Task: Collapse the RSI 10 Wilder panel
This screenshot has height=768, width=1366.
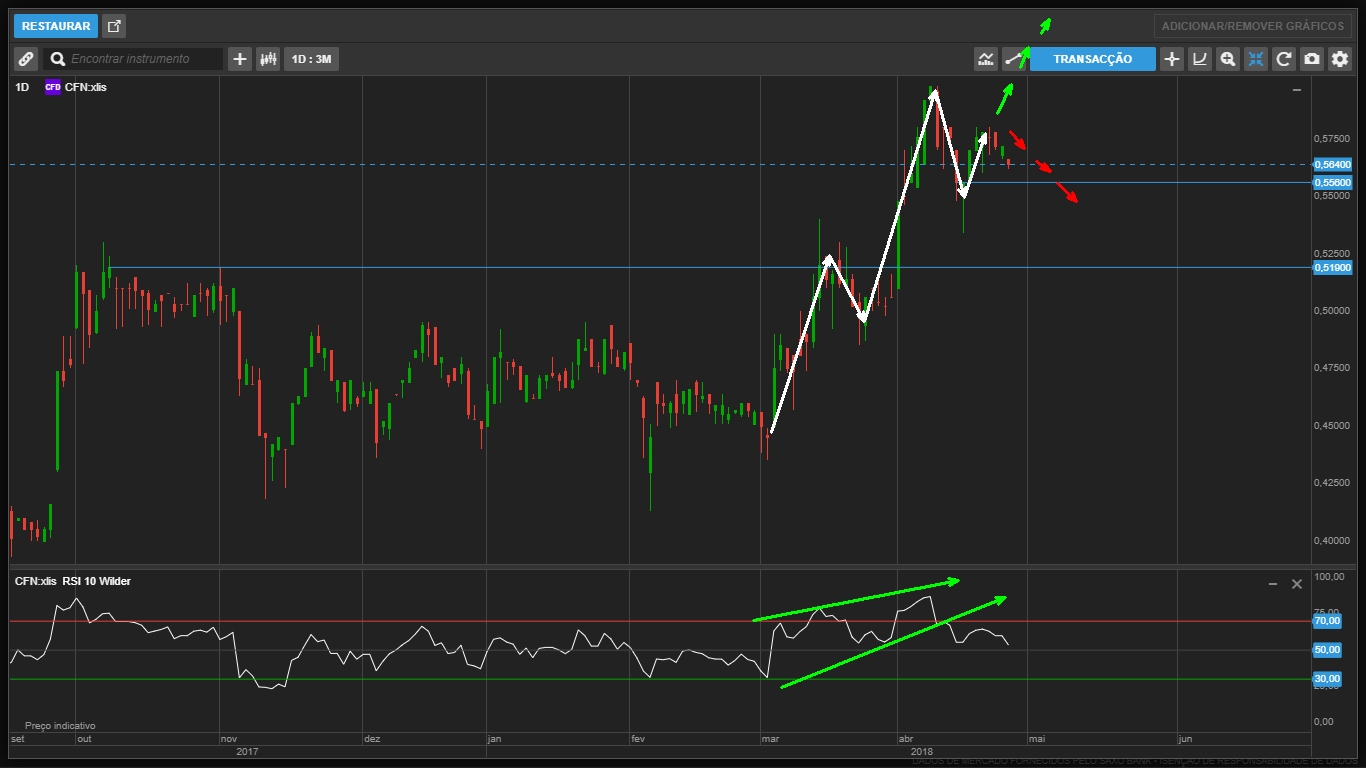Action: [1273, 584]
